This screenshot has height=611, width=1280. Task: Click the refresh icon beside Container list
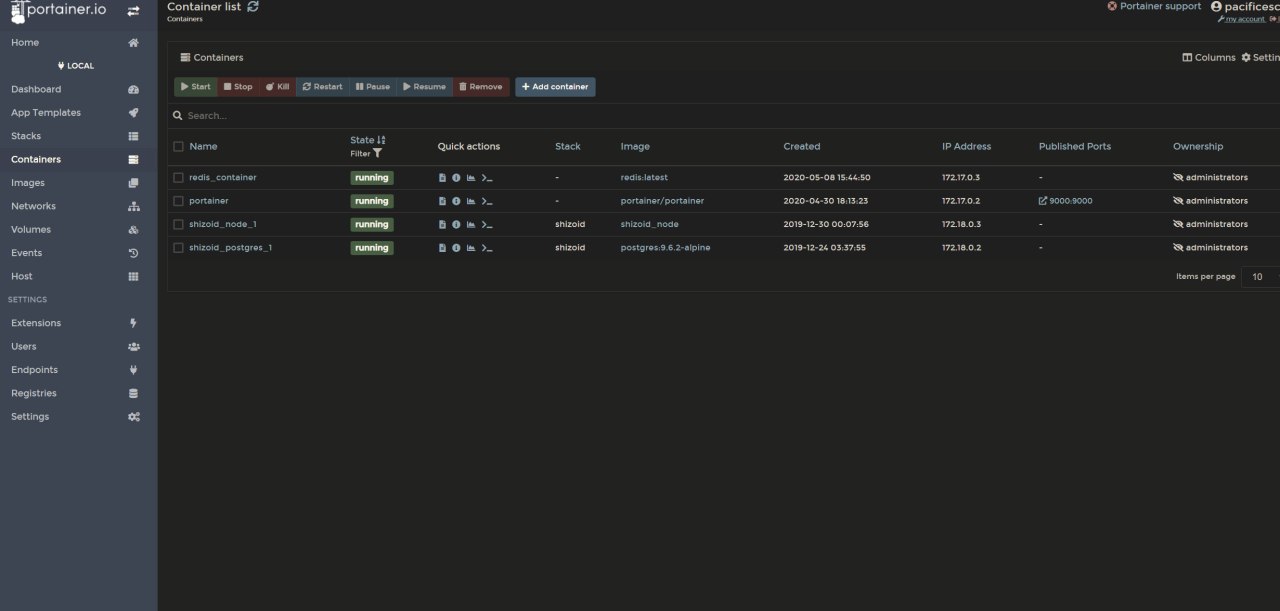tap(253, 6)
